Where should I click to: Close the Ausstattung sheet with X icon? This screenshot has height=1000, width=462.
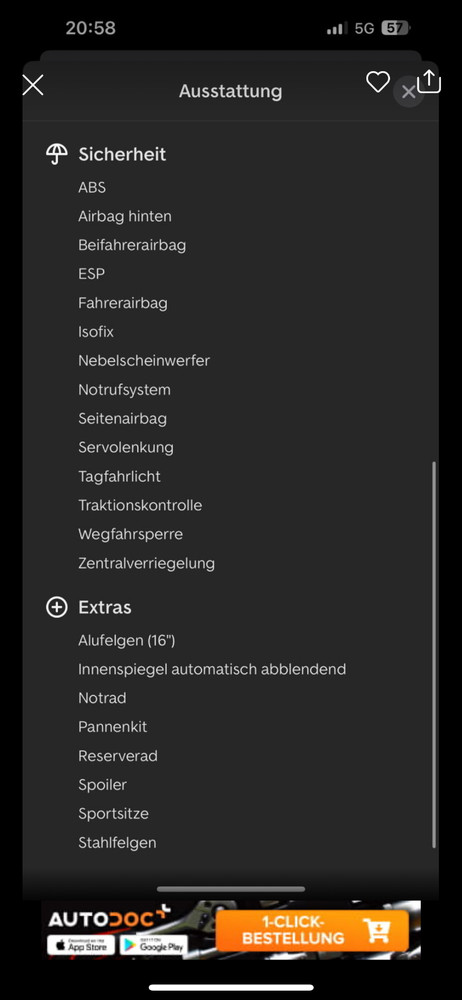click(x=33, y=85)
